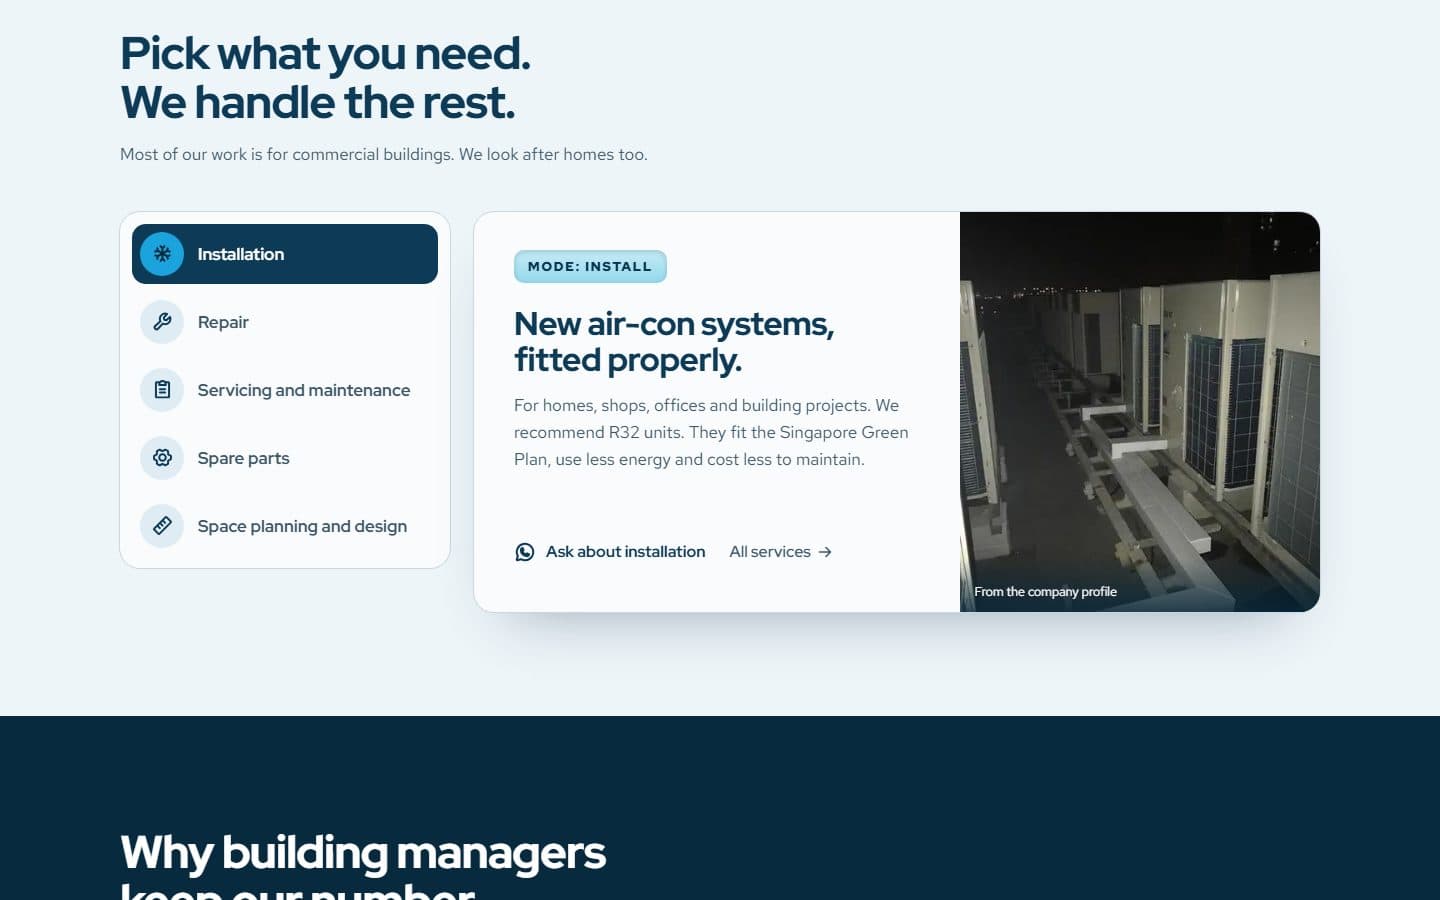This screenshot has width=1440, height=900.
Task: Click the wrench icon beside Repair
Action: point(162,322)
